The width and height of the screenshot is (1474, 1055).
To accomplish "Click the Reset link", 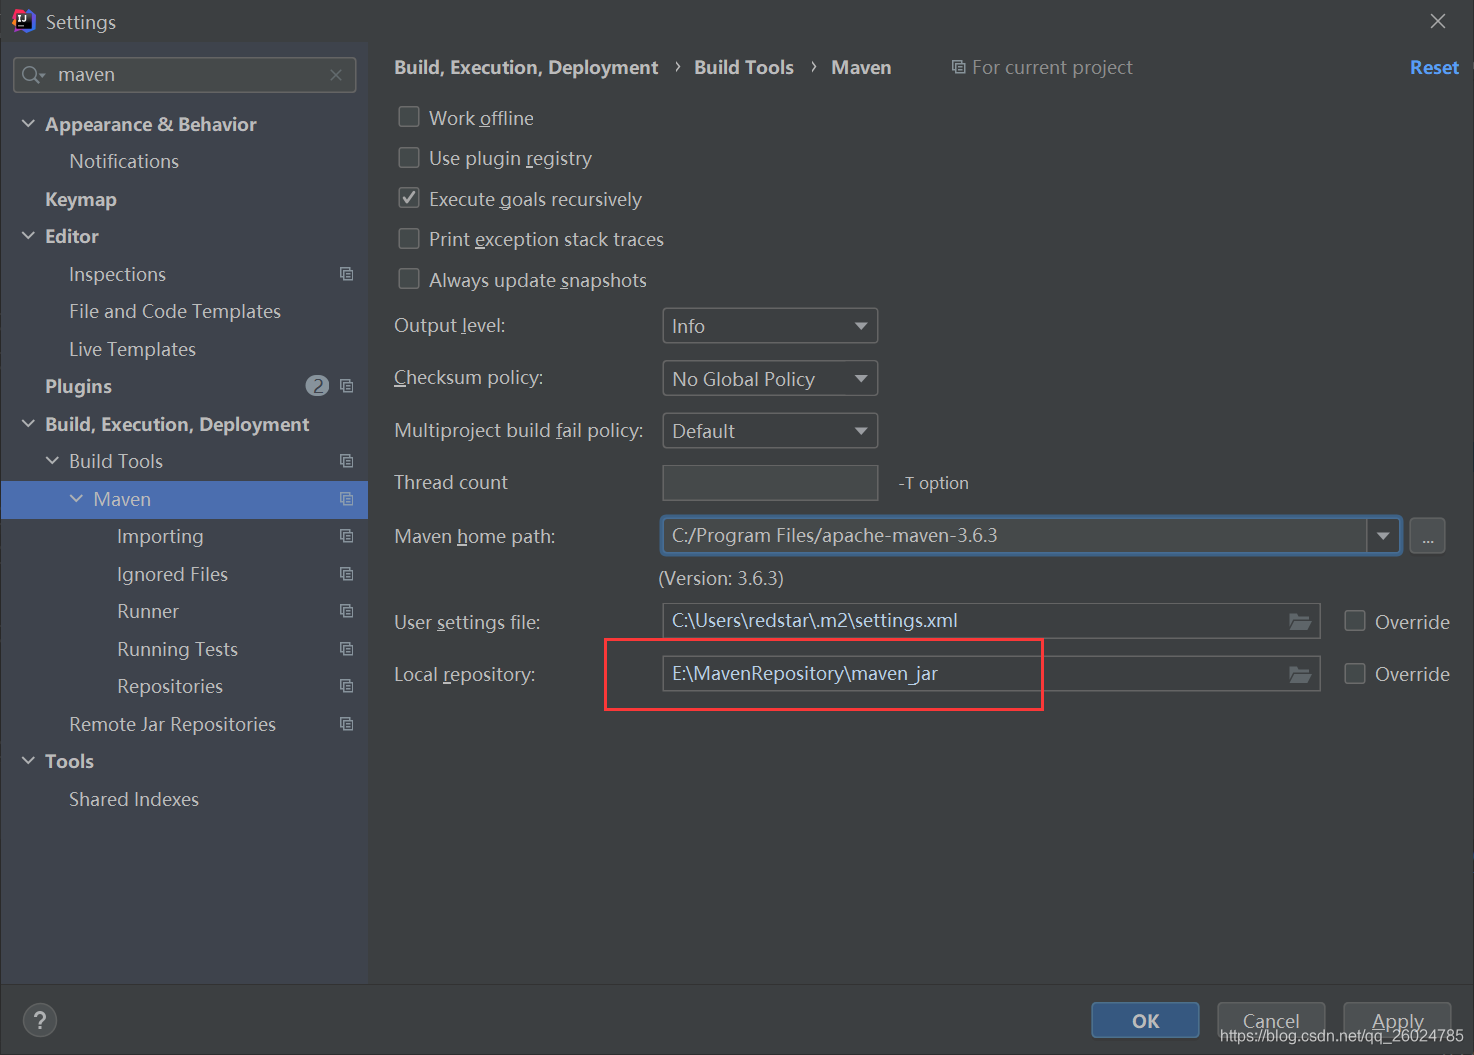I will click(1434, 67).
